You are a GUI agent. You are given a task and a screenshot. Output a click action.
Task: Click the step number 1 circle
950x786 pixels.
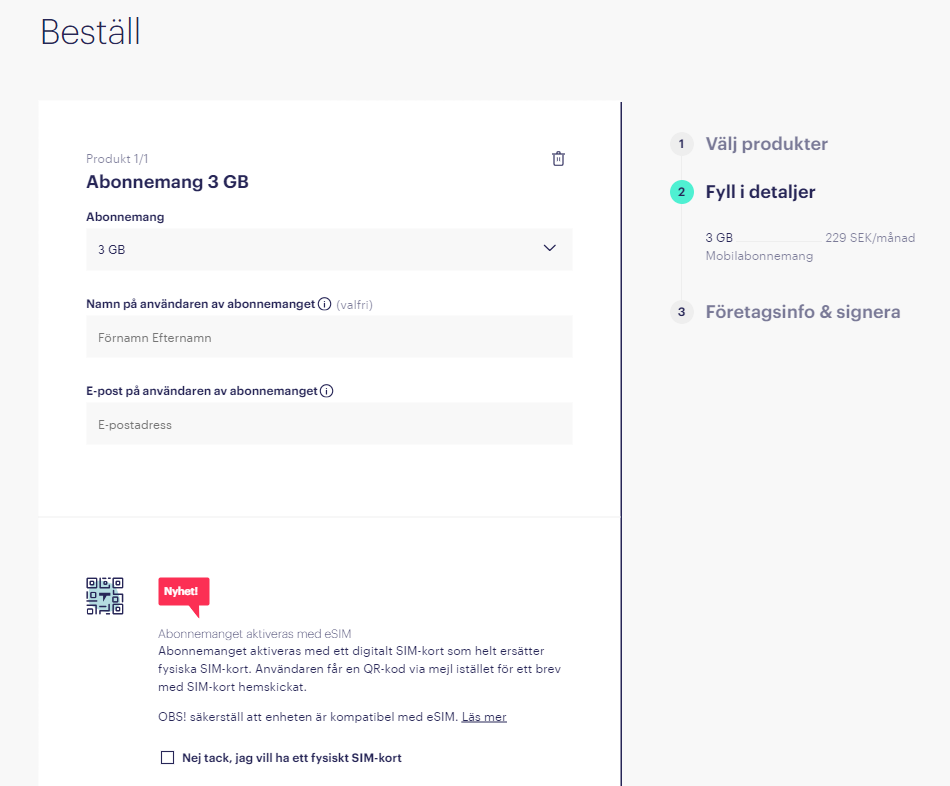tap(682, 144)
